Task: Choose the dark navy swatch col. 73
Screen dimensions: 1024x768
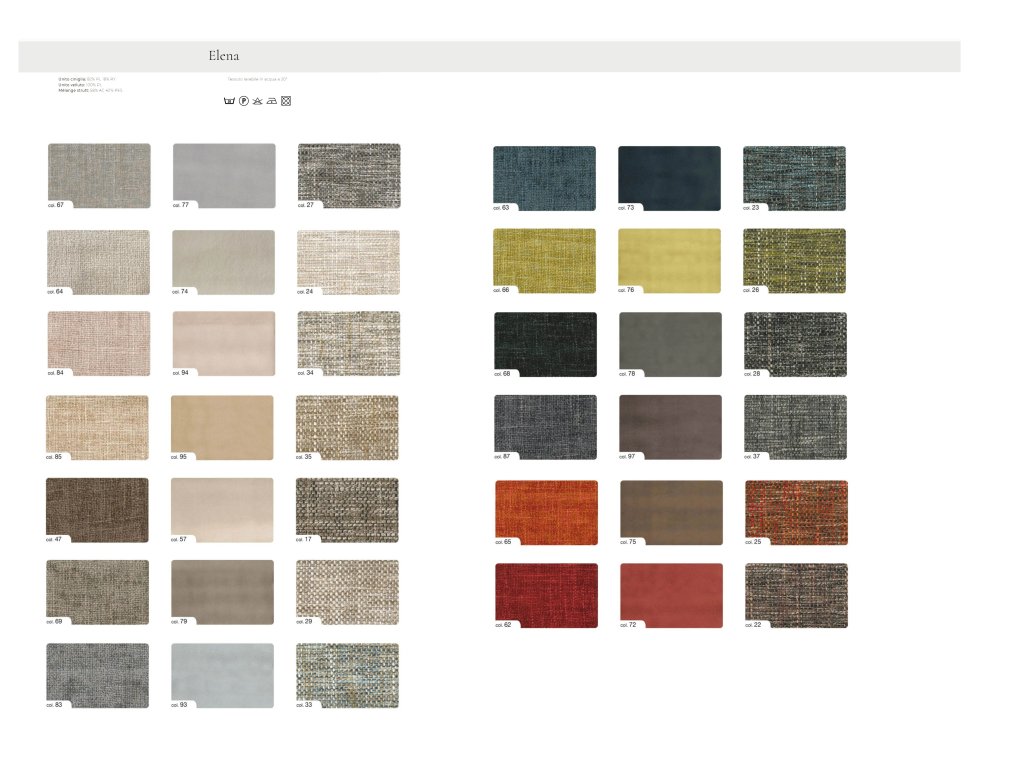Action: [x=669, y=178]
